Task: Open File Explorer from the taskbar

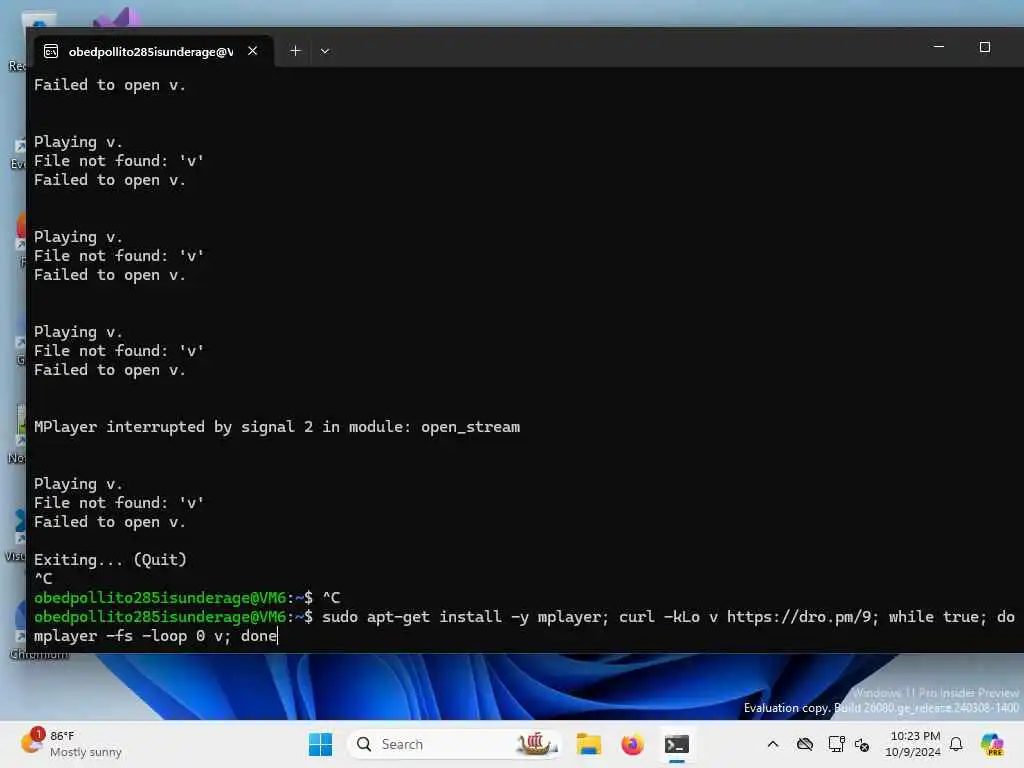Action: click(x=588, y=744)
